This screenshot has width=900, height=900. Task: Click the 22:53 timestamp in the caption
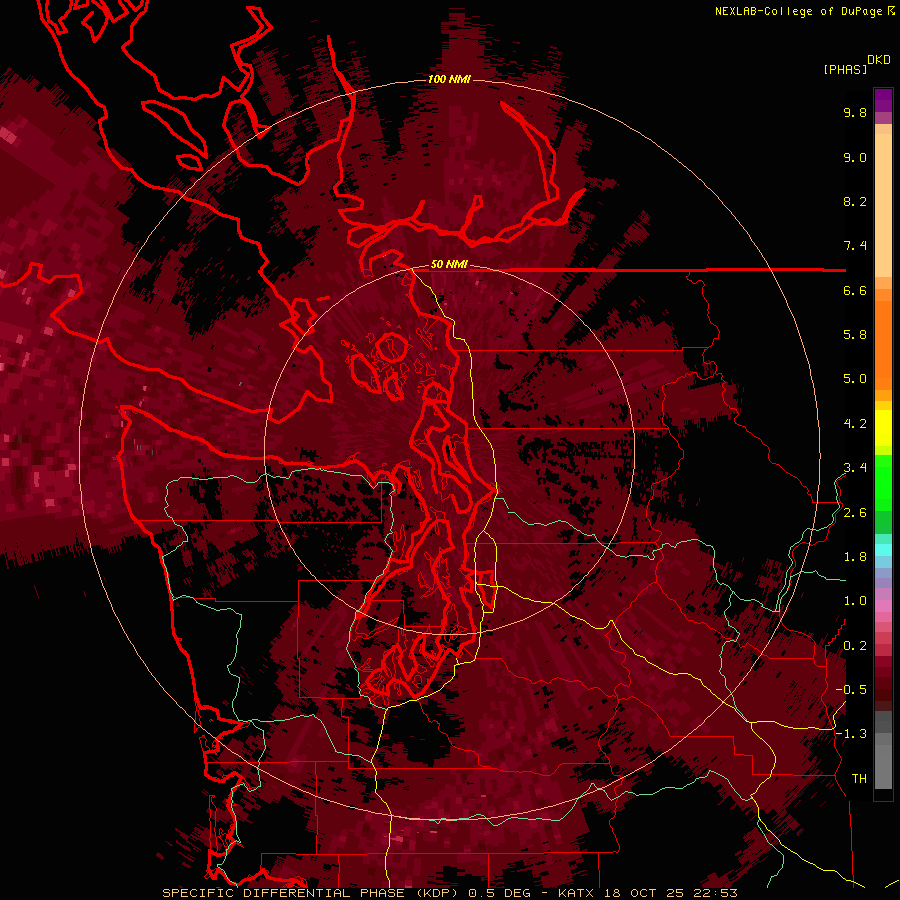714,893
